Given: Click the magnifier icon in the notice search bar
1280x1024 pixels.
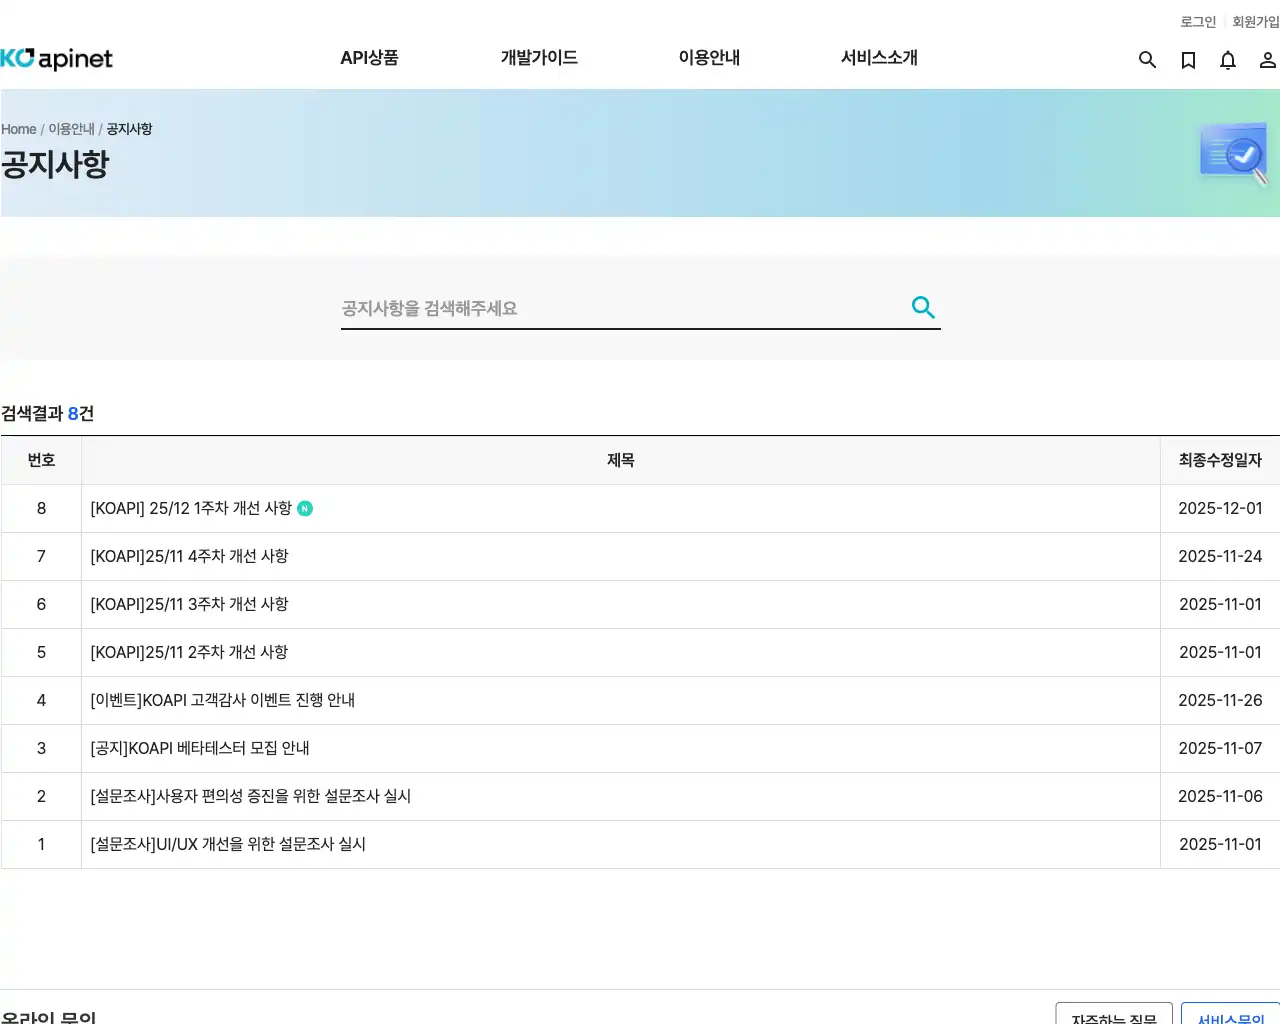Looking at the screenshot, I should (921, 307).
